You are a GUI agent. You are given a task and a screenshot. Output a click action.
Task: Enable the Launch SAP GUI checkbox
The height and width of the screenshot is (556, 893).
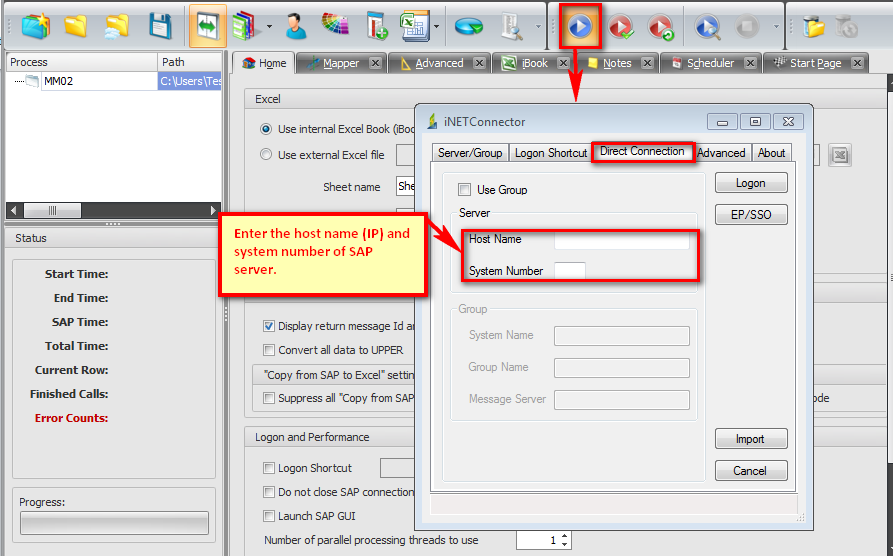click(269, 516)
